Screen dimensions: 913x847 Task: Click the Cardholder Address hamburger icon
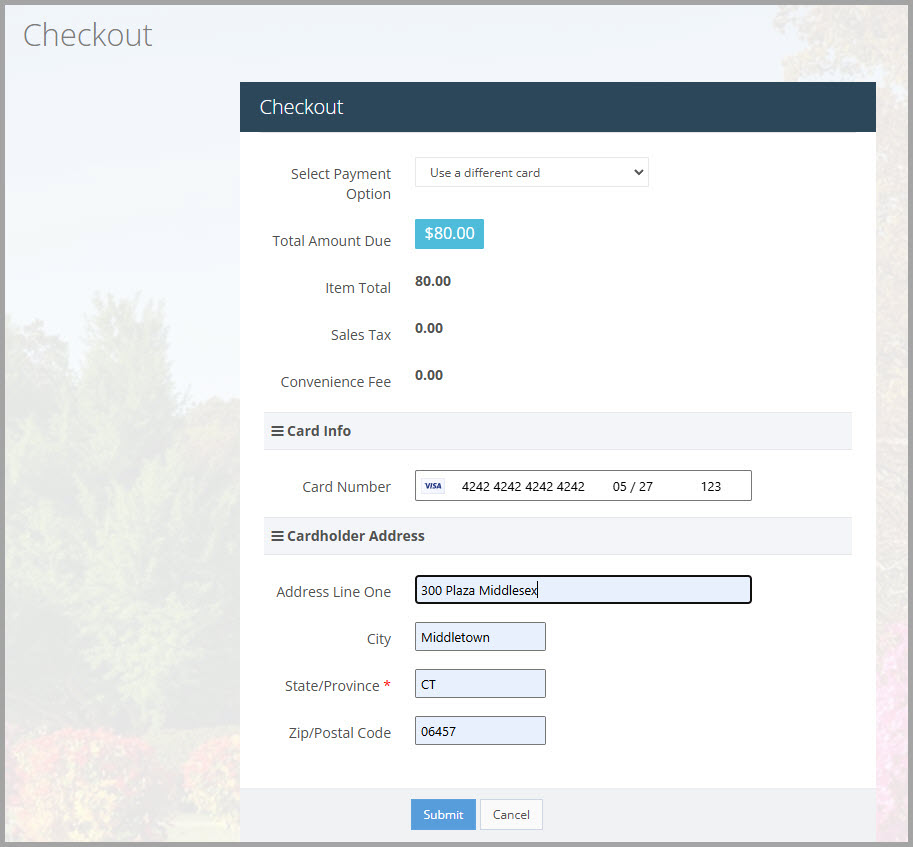[x=277, y=536]
